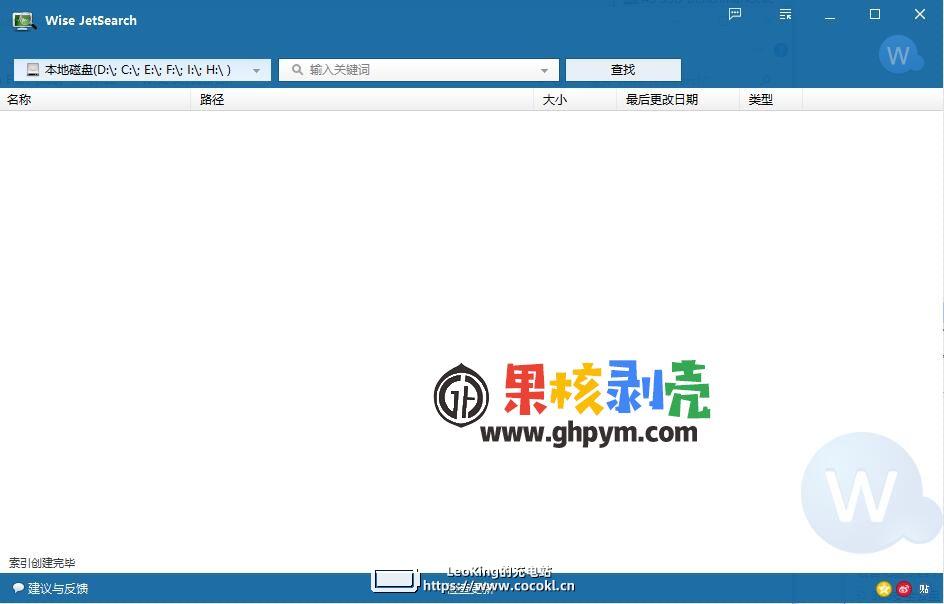Maximize the Wise JetSearch window

pyautogui.click(x=875, y=14)
